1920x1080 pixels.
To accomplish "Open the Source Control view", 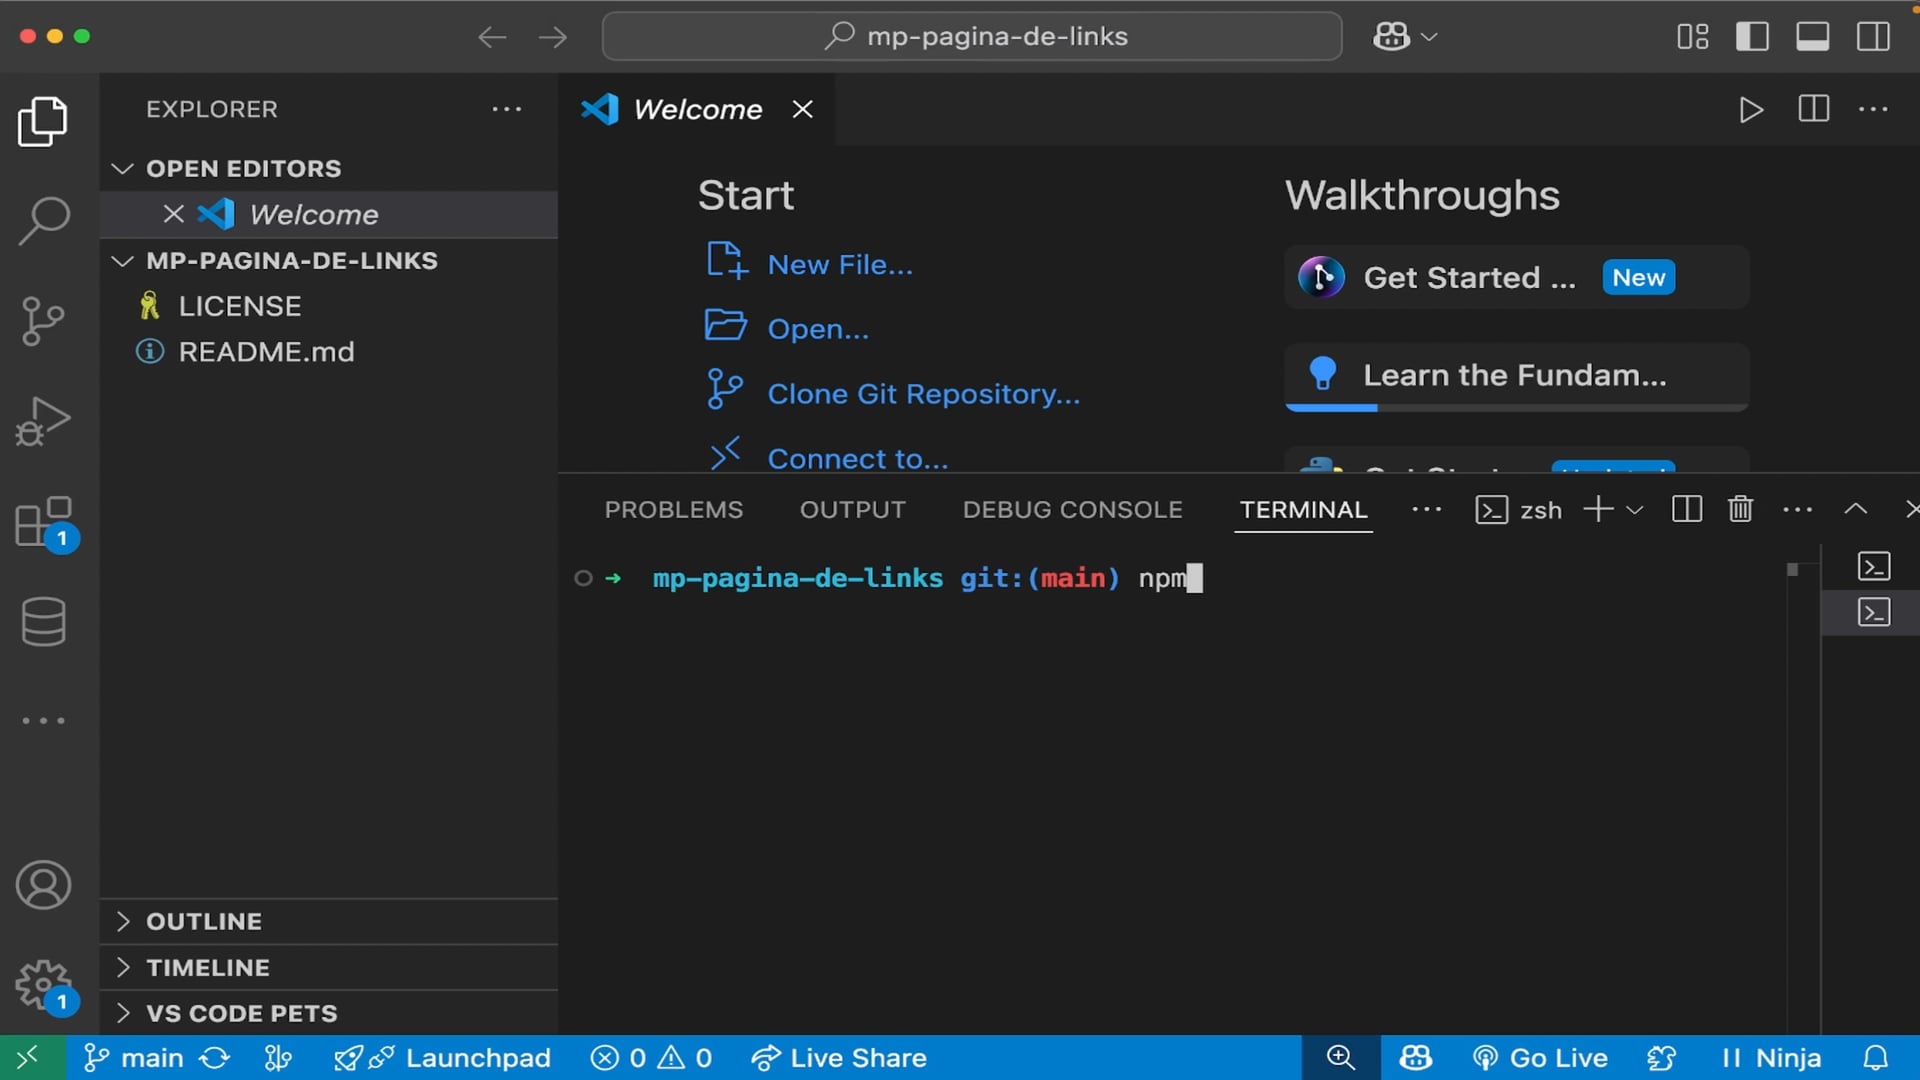I will [43, 321].
